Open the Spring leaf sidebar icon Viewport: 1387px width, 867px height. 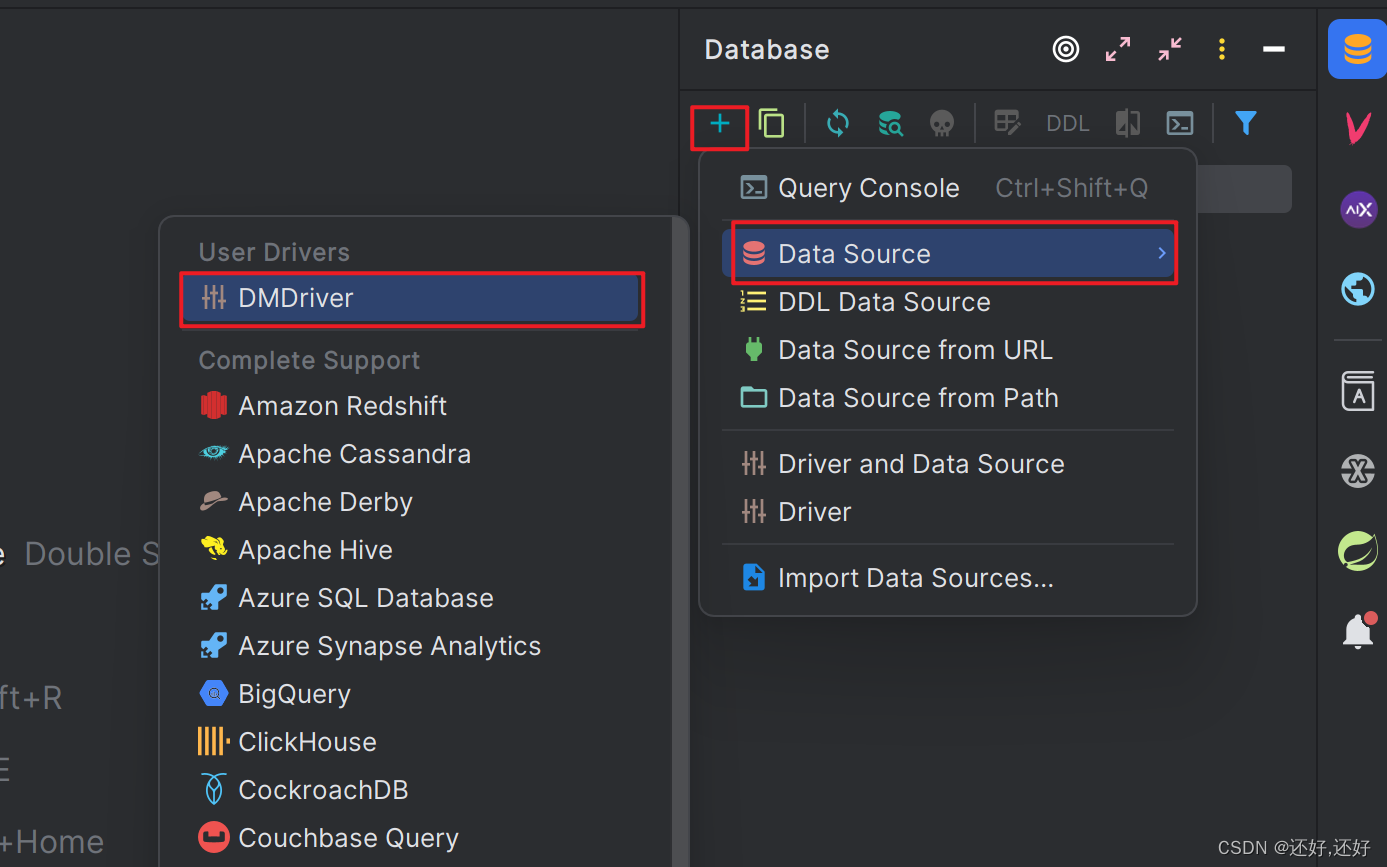click(x=1358, y=551)
